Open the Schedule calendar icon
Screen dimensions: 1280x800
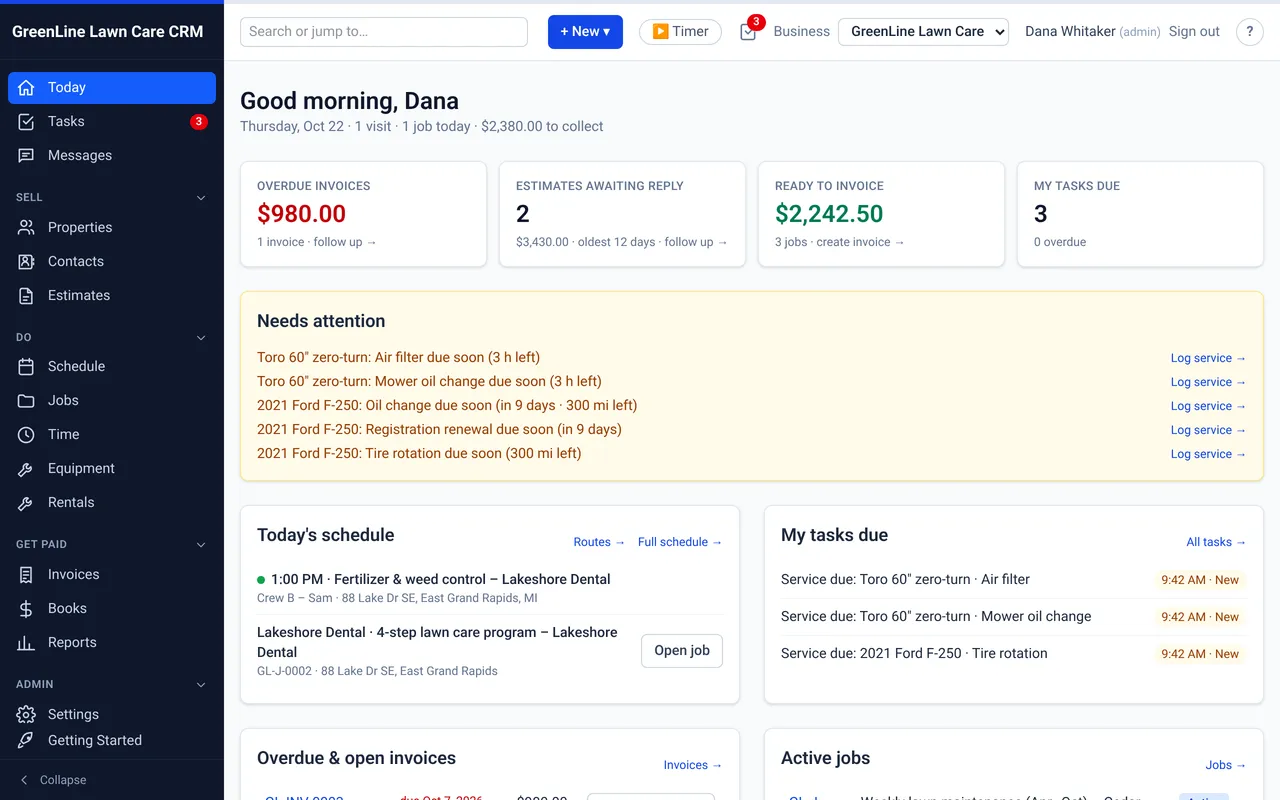pyautogui.click(x=27, y=367)
